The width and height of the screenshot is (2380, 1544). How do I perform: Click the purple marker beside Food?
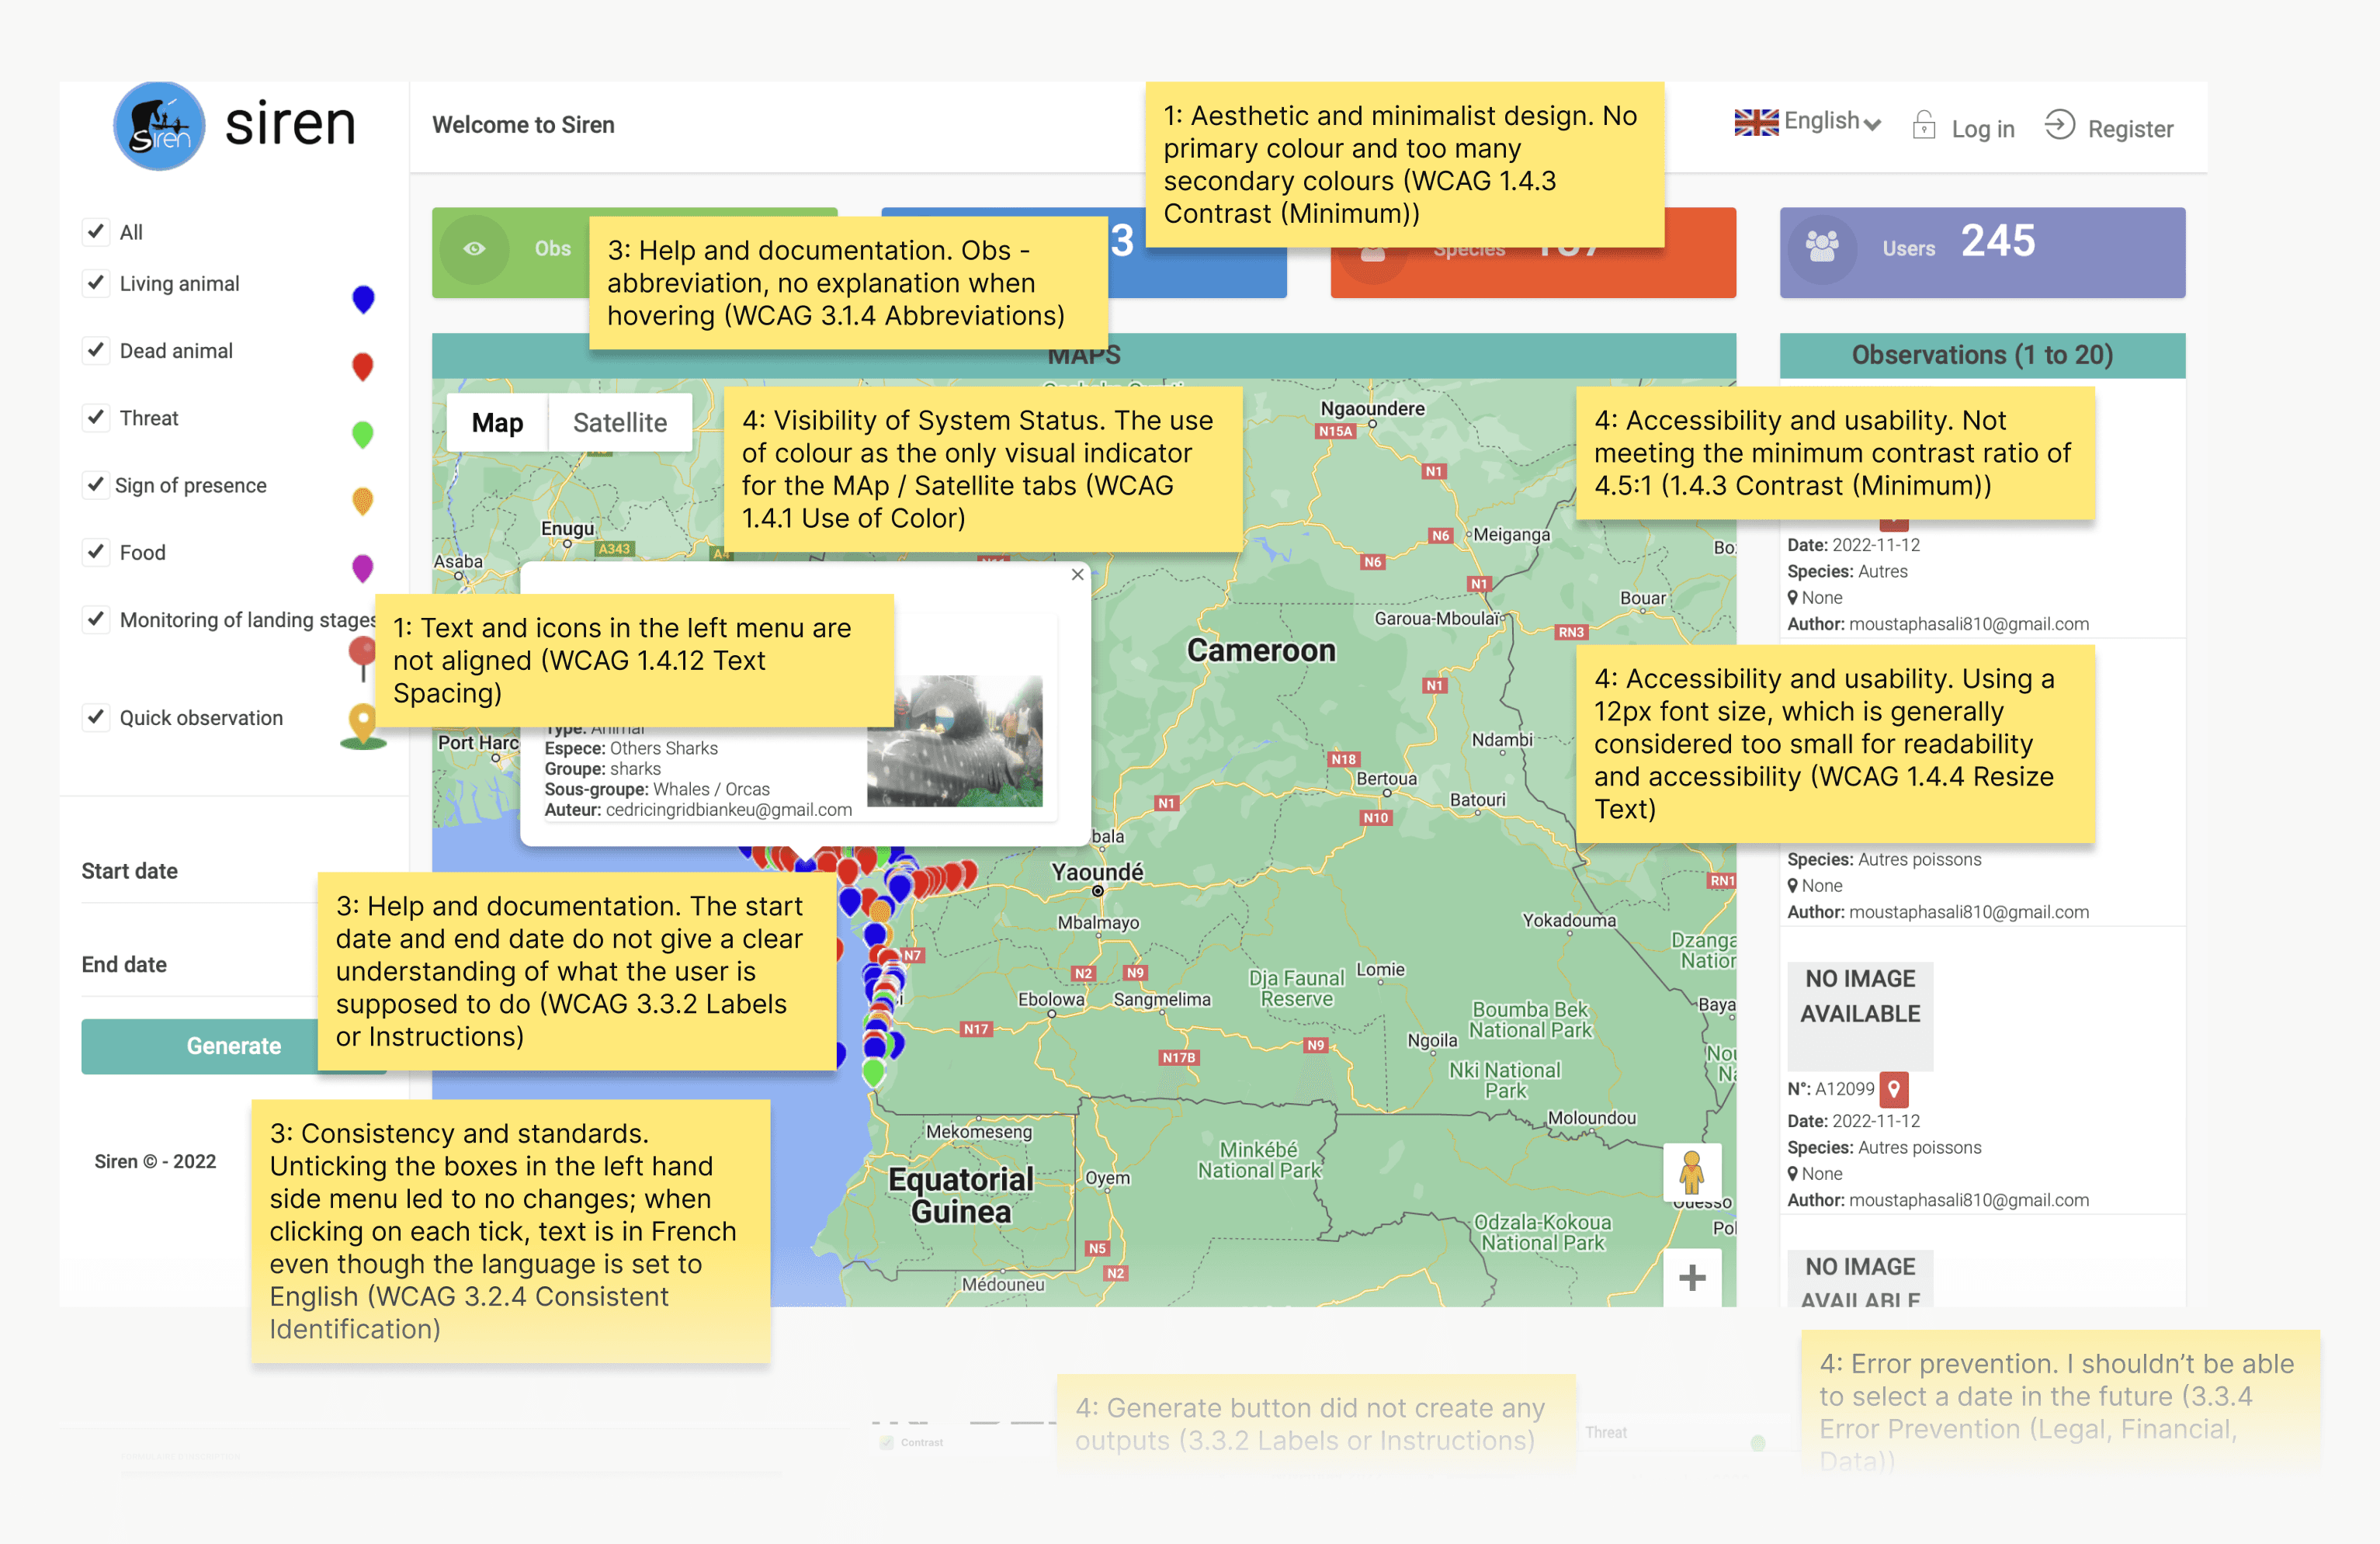click(363, 568)
